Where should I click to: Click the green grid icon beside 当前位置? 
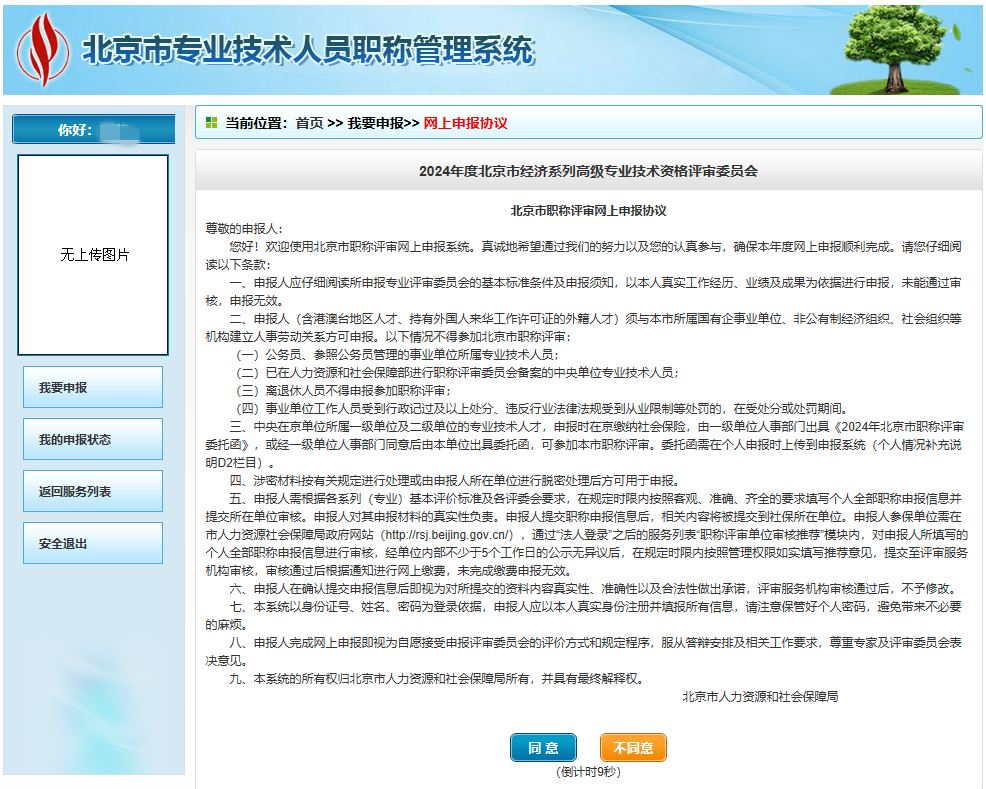pyautogui.click(x=211, y=122)
